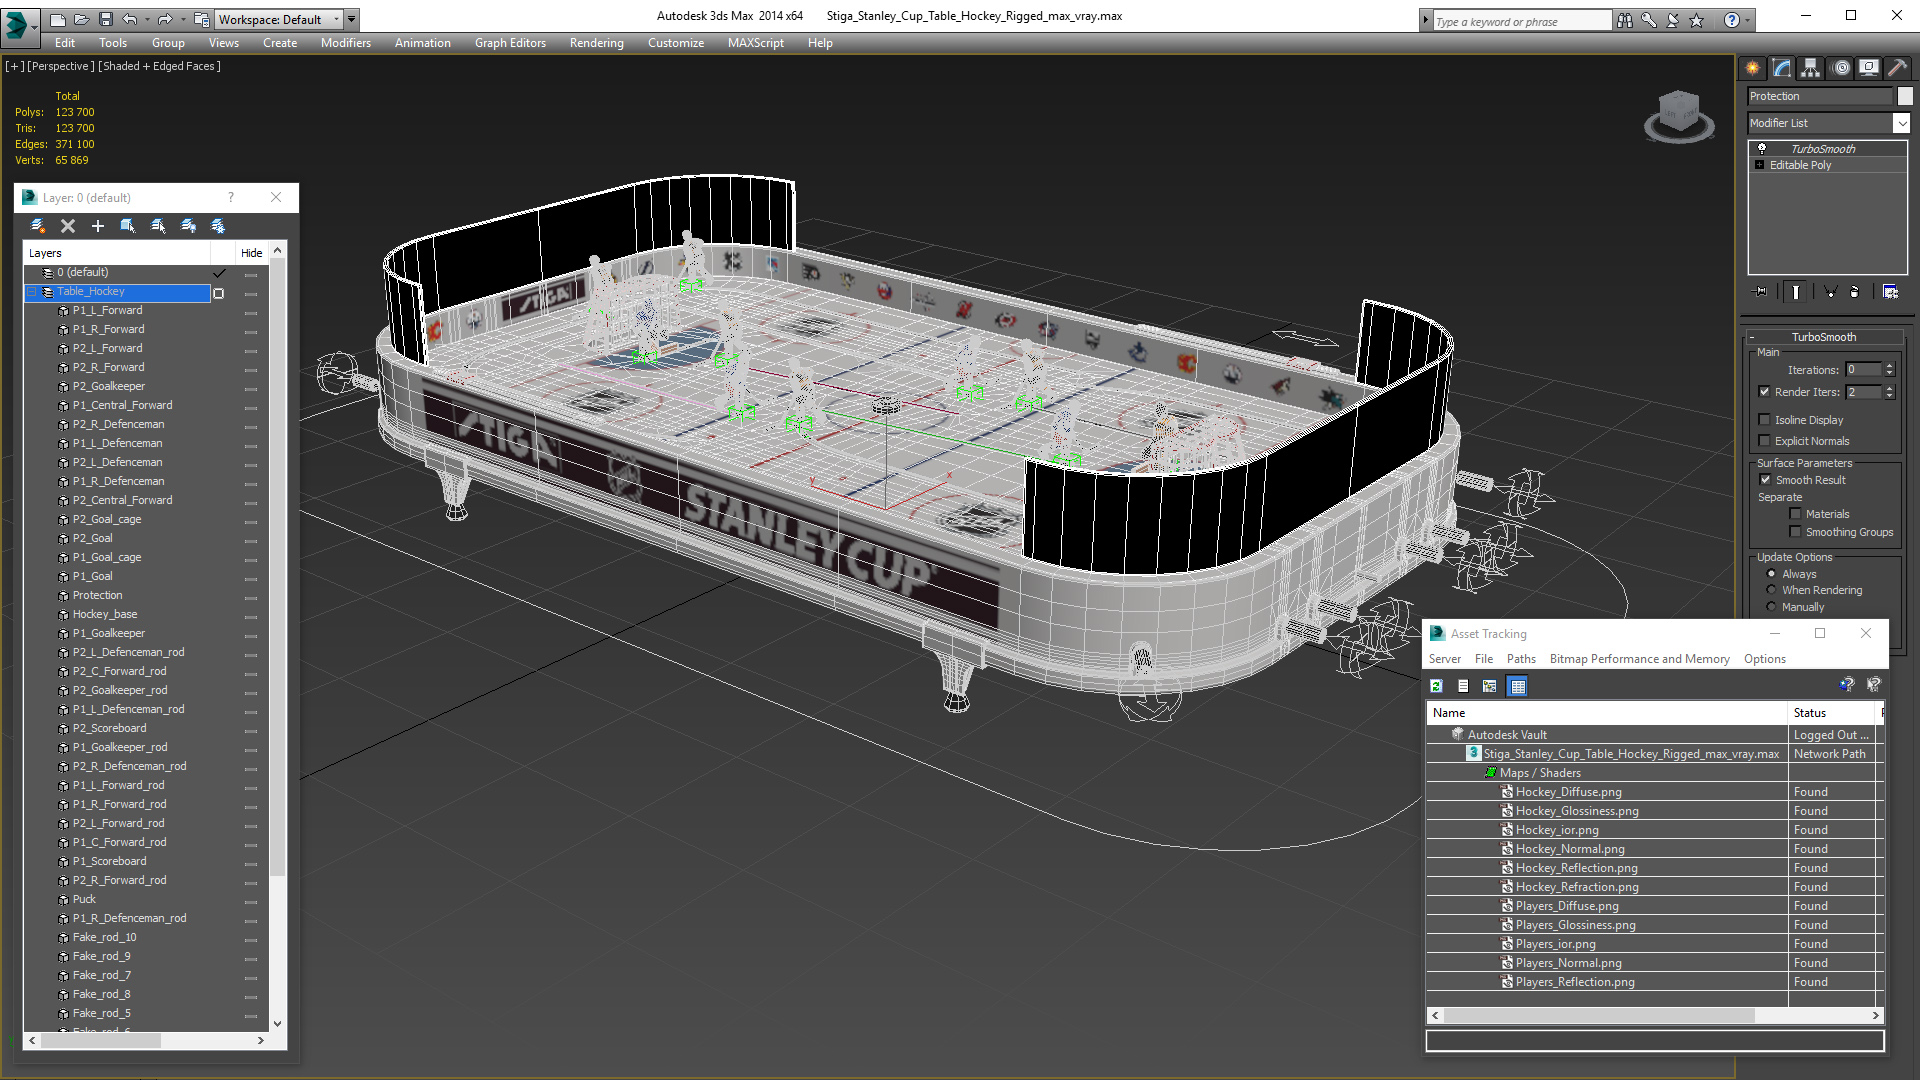Click the Status column header in Asset Tracking
This screenshot has height=1080, width=1920.
tap(1831, 713)
